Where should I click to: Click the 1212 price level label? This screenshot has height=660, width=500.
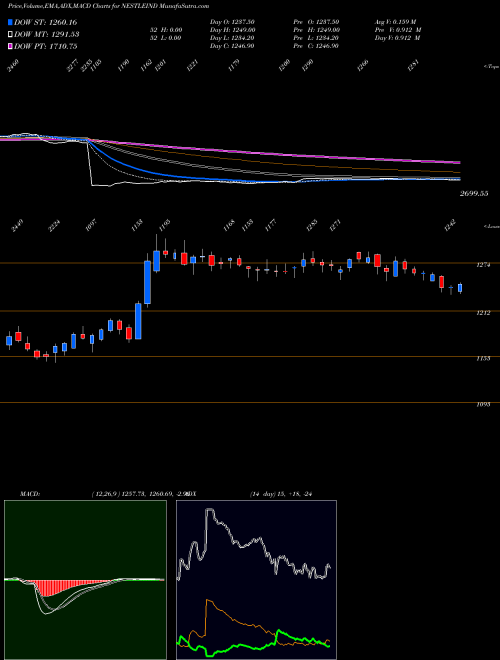point(484,313)
